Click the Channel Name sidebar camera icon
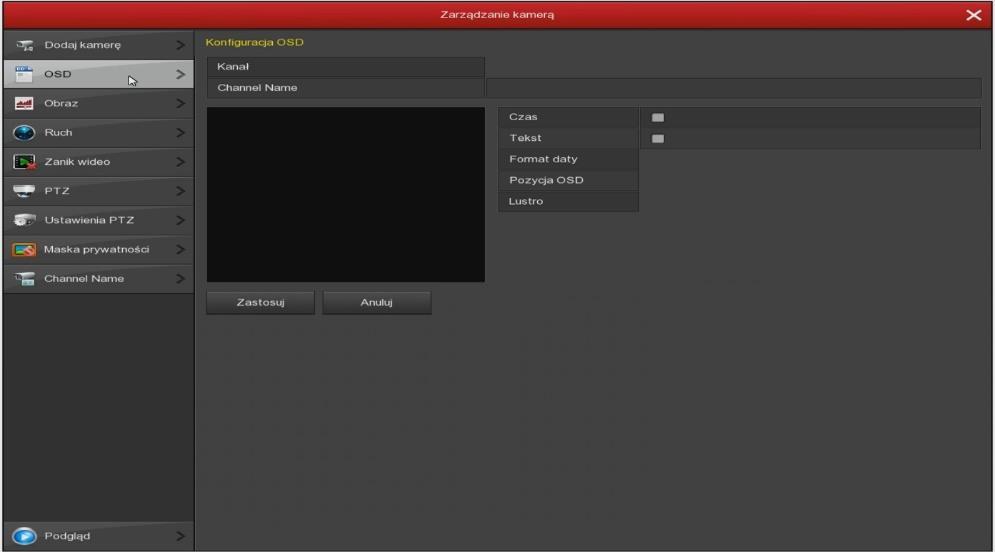 (x=25, y=279)
